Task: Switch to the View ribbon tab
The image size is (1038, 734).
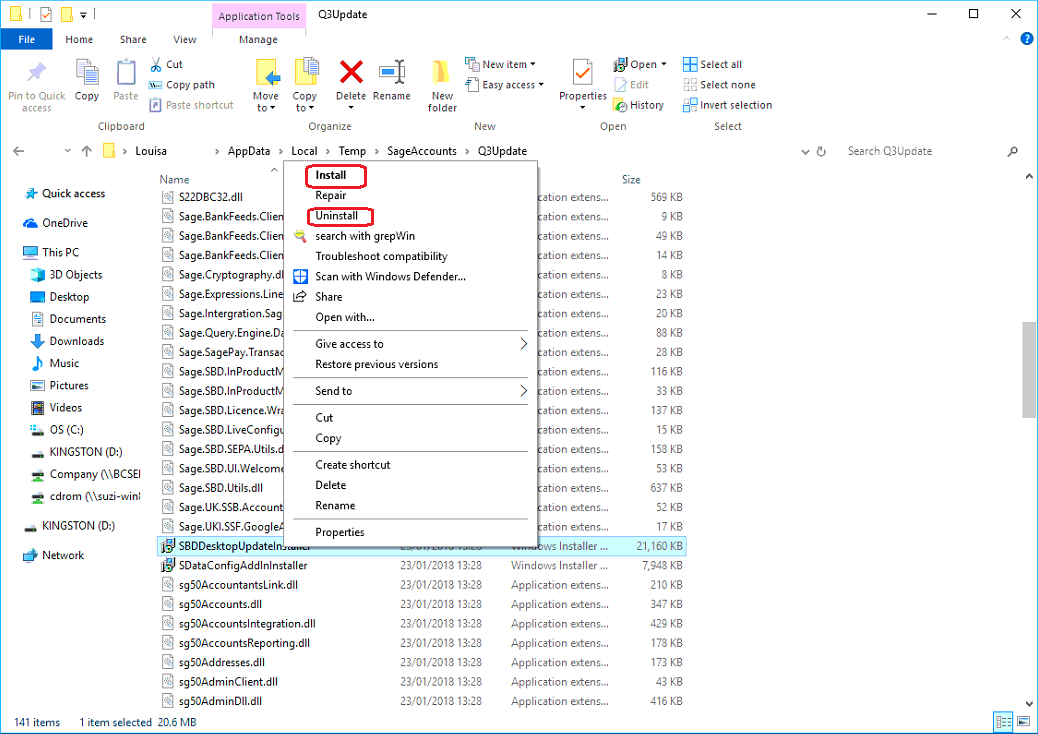Action: (185, 40)
